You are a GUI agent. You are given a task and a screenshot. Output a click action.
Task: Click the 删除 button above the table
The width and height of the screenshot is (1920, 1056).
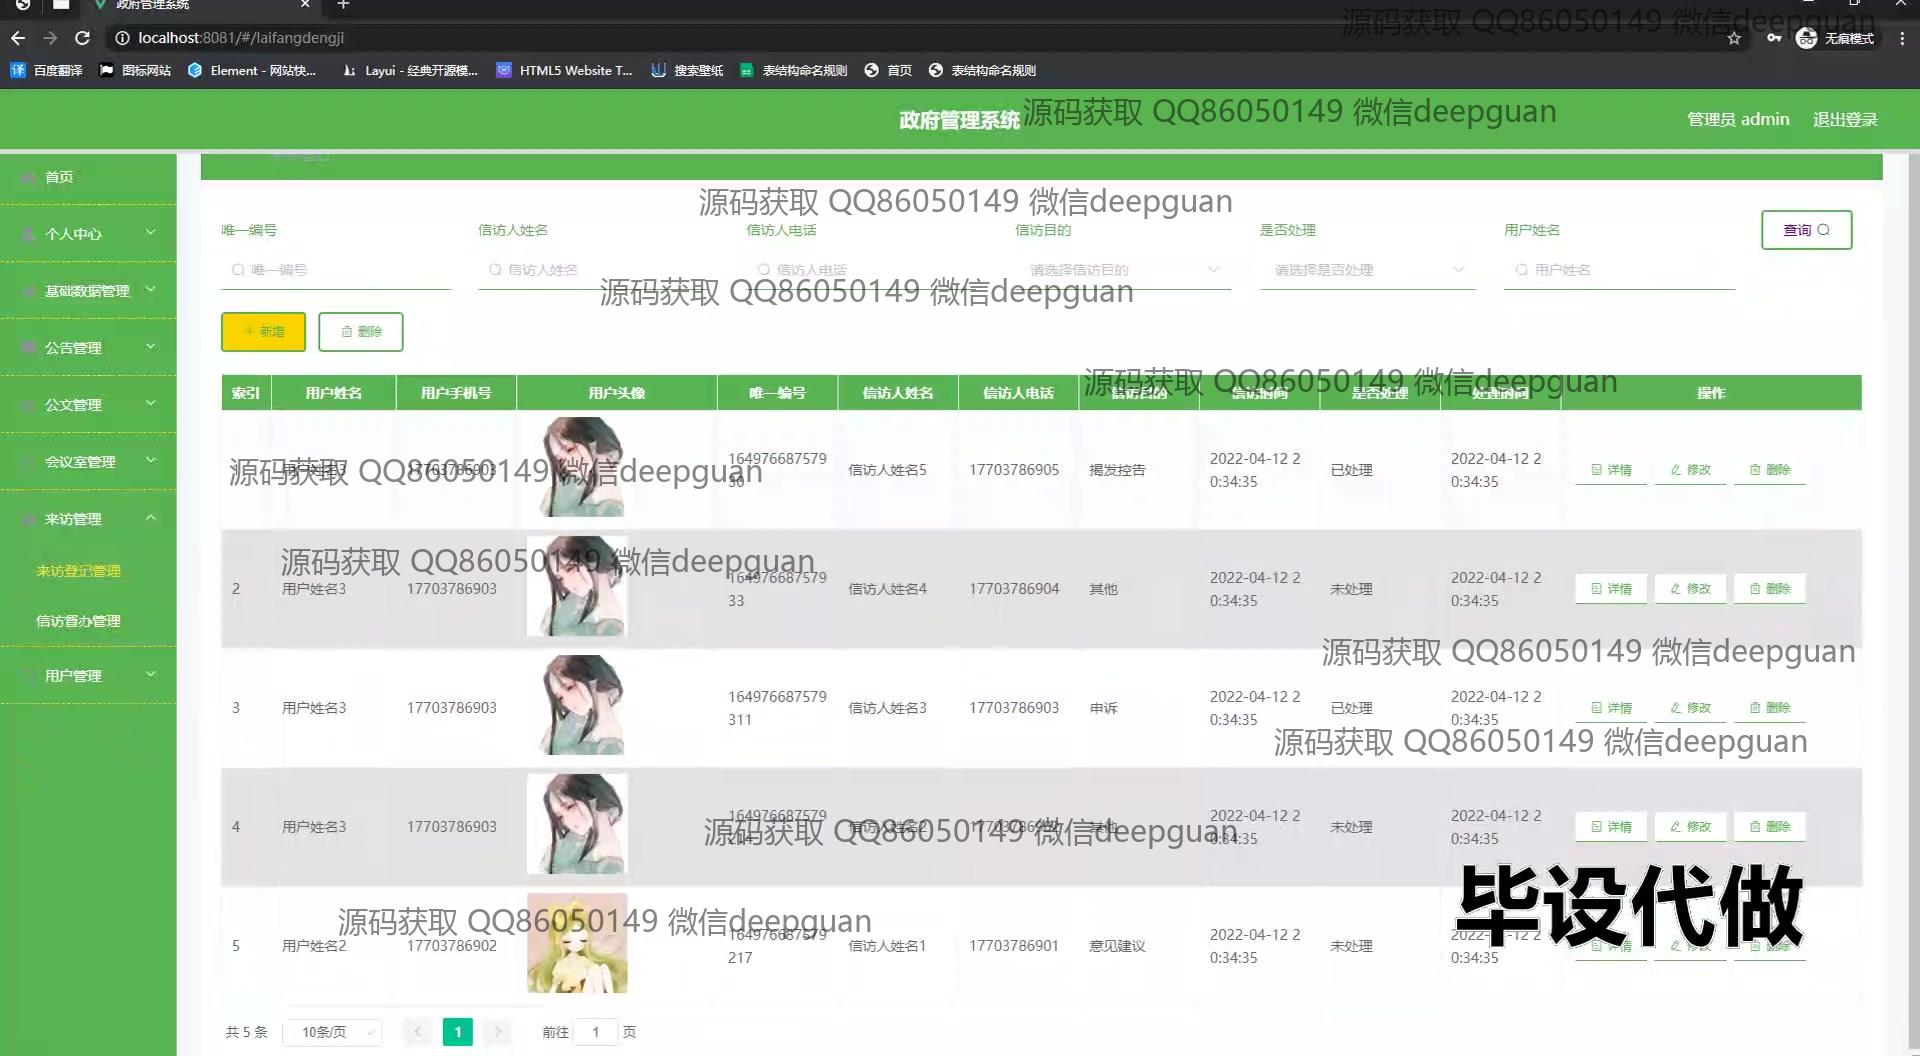point(361,332)
